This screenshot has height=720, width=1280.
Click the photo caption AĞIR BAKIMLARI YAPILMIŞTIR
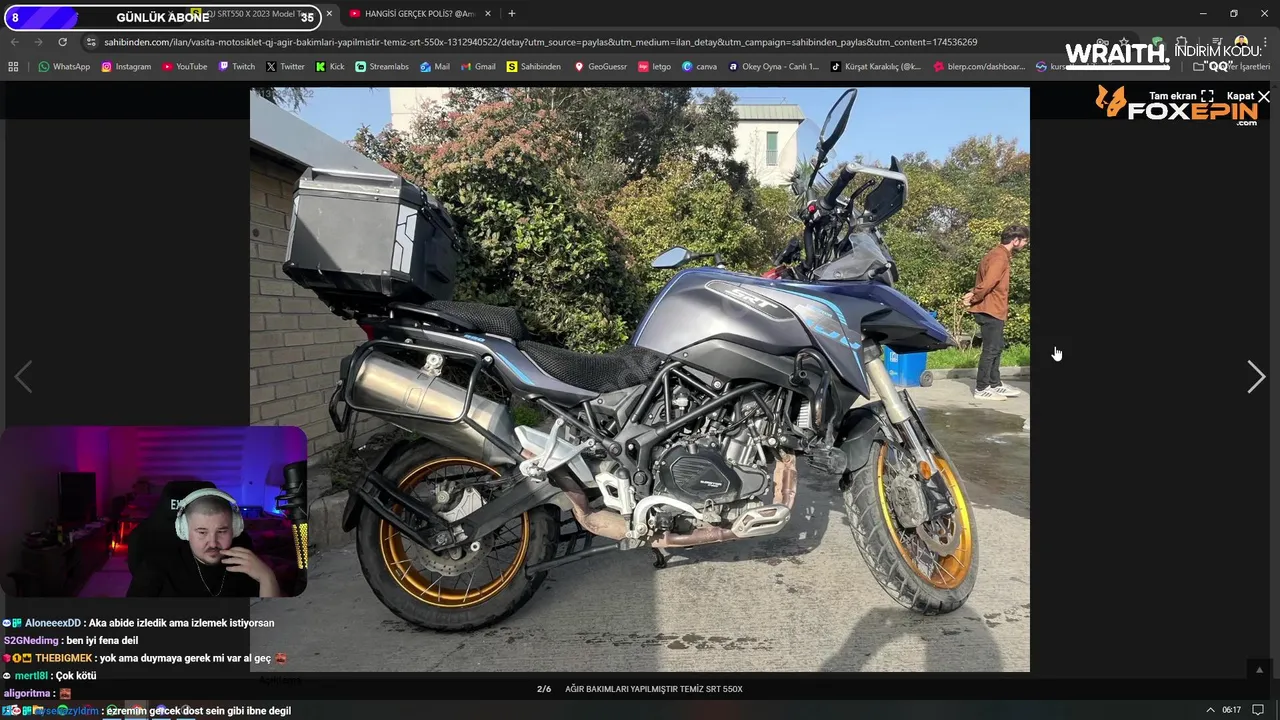point(654,689)
